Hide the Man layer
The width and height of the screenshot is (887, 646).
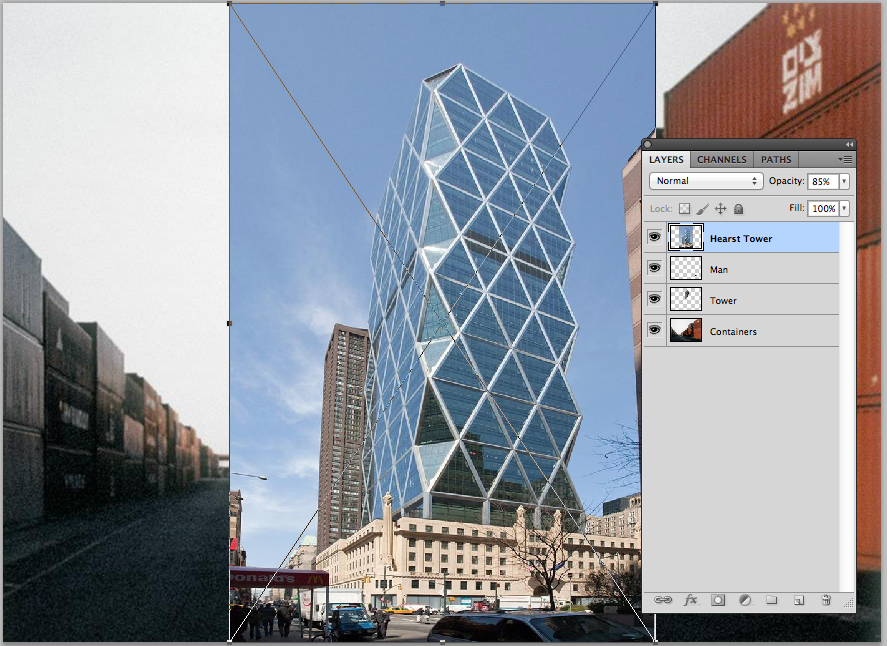pos(655,268)
